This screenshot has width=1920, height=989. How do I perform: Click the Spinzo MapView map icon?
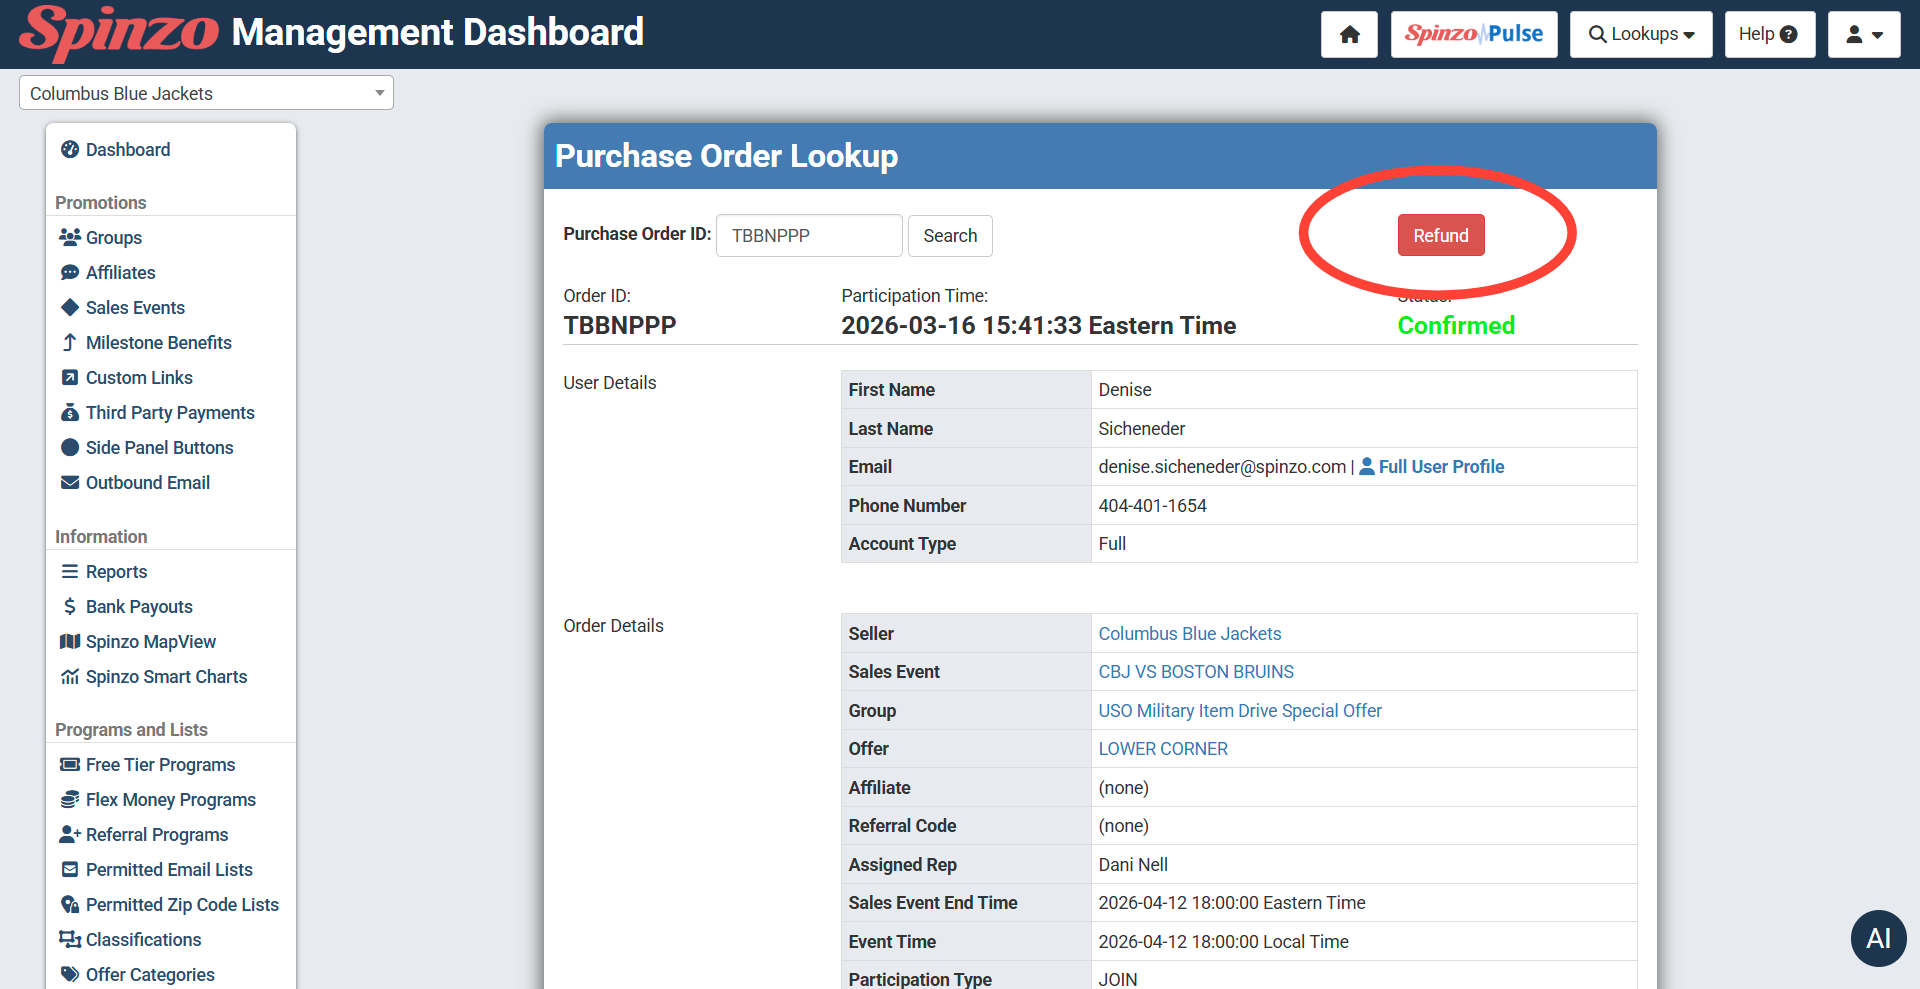(x=70, y=642)
